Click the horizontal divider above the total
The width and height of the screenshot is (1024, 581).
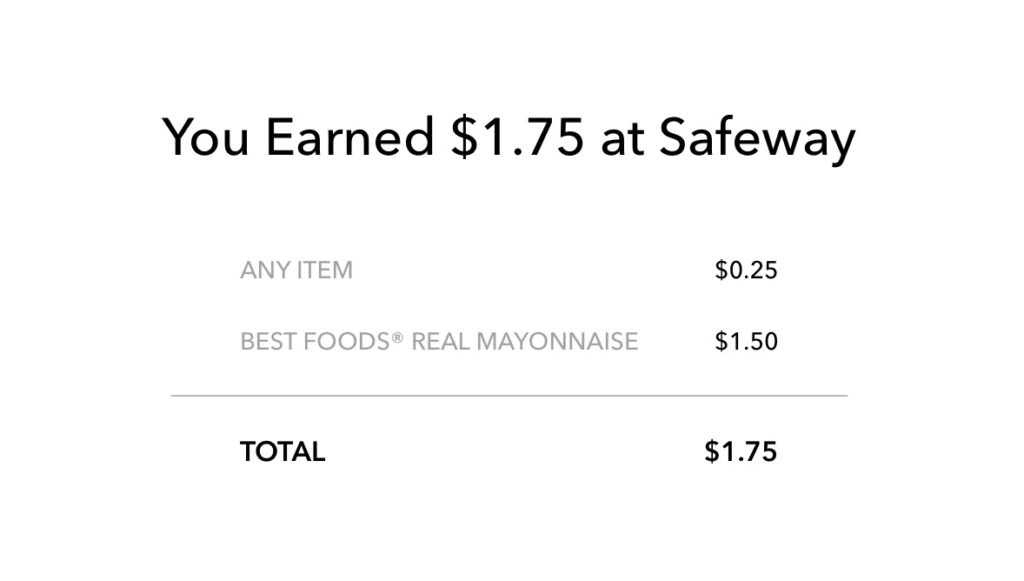pyautogui.click(x=509, y=396)
